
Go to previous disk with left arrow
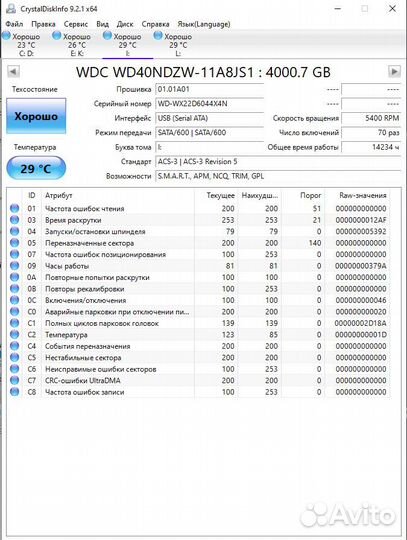pos(13,72)
